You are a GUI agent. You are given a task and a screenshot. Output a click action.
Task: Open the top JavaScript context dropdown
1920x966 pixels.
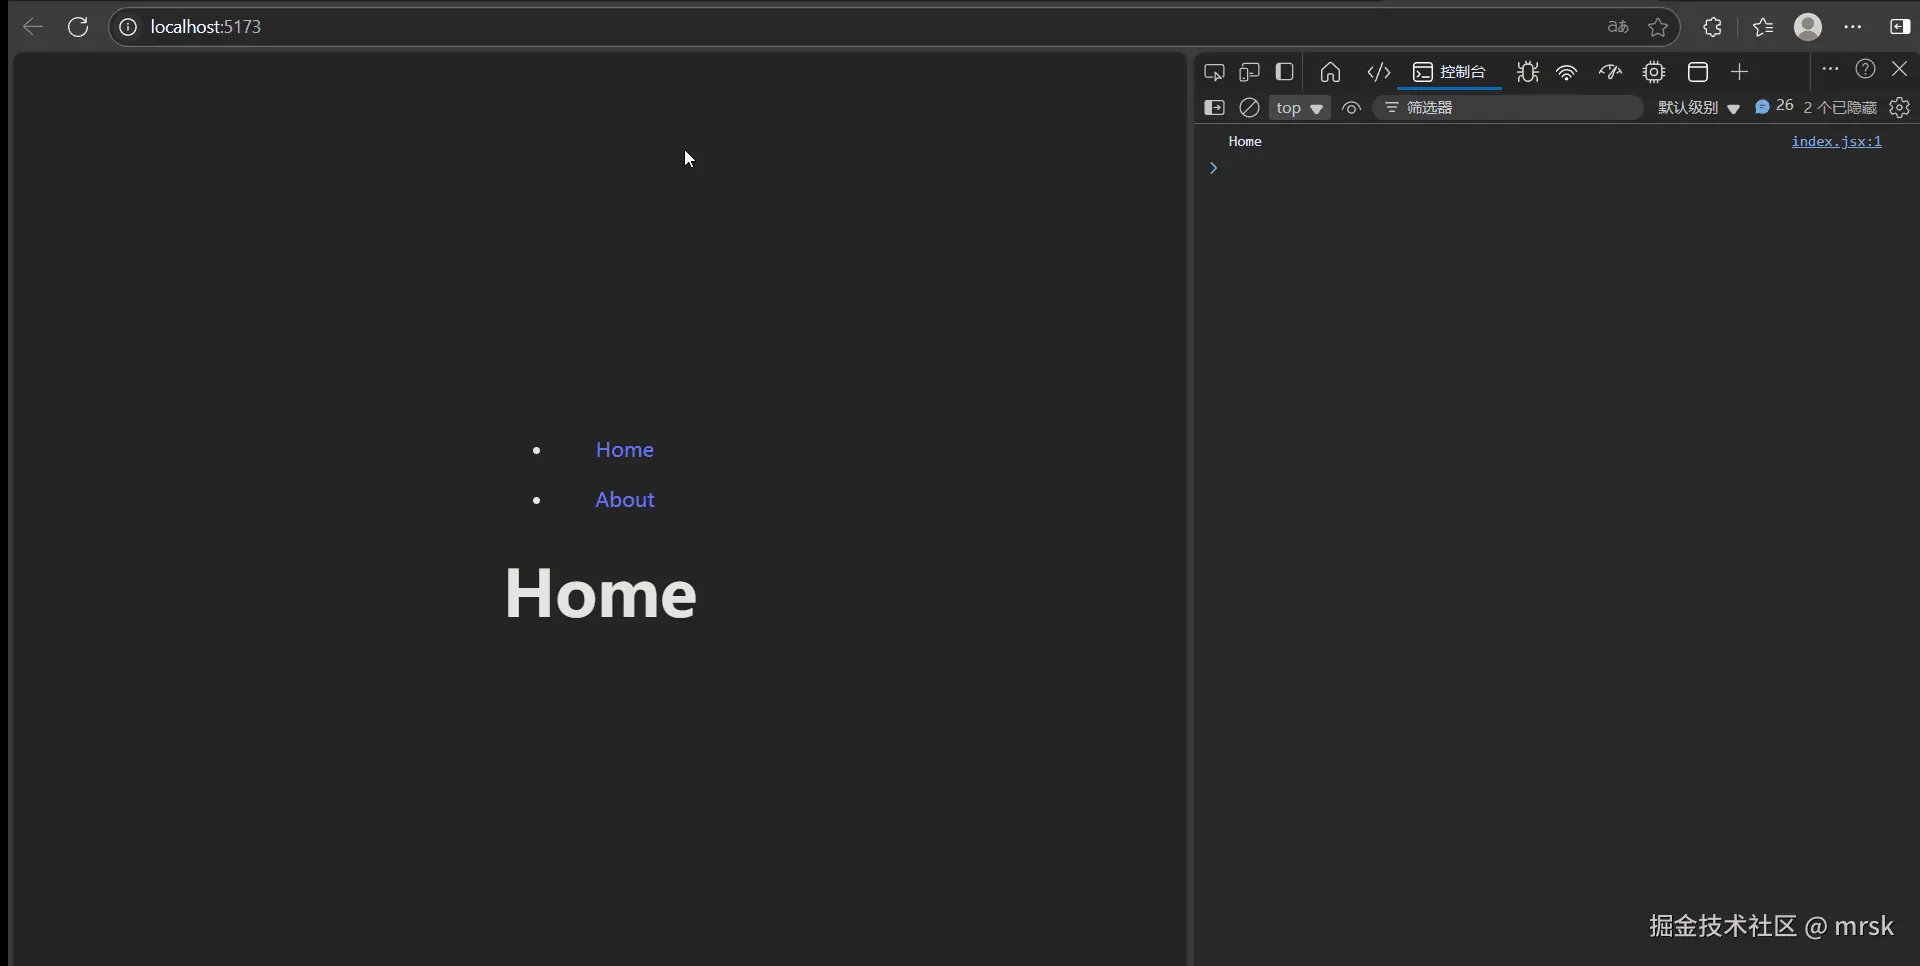[1299, 108]
